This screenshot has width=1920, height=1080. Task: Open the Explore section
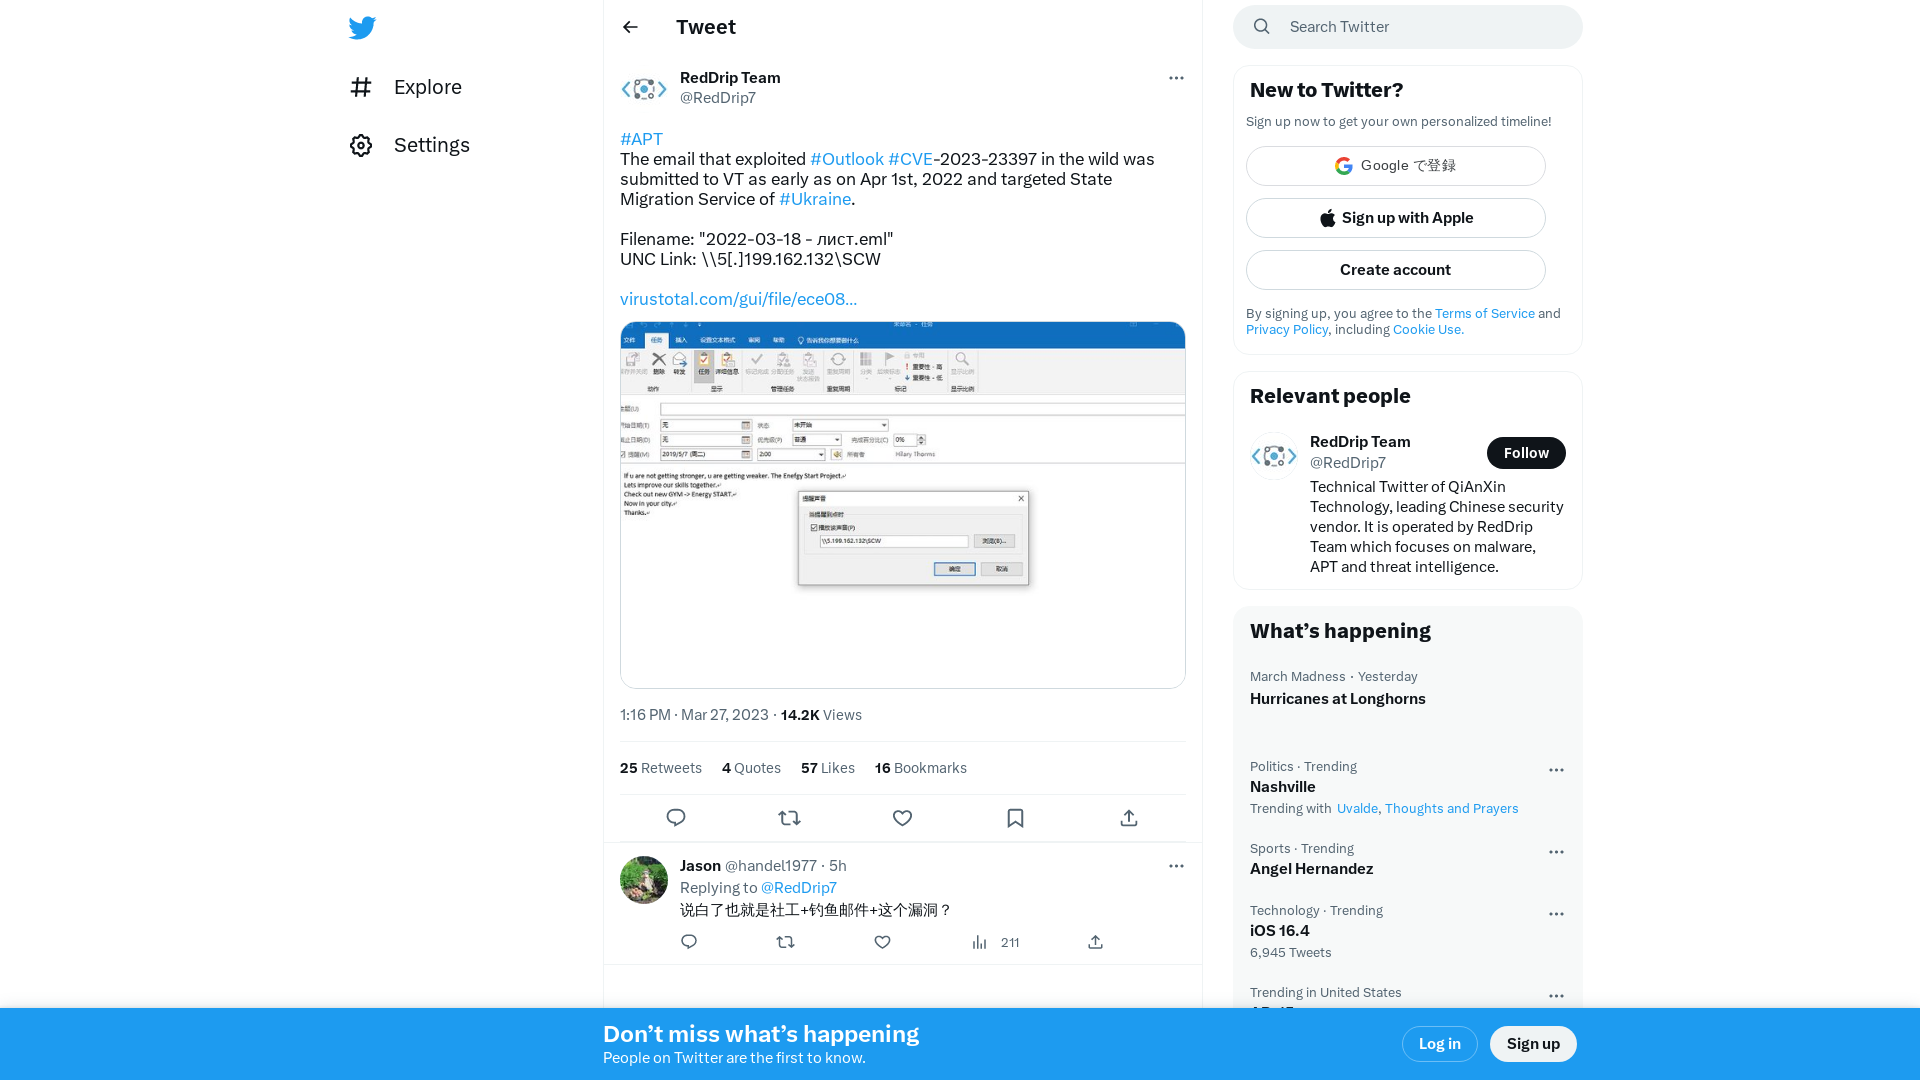point(426,87)
